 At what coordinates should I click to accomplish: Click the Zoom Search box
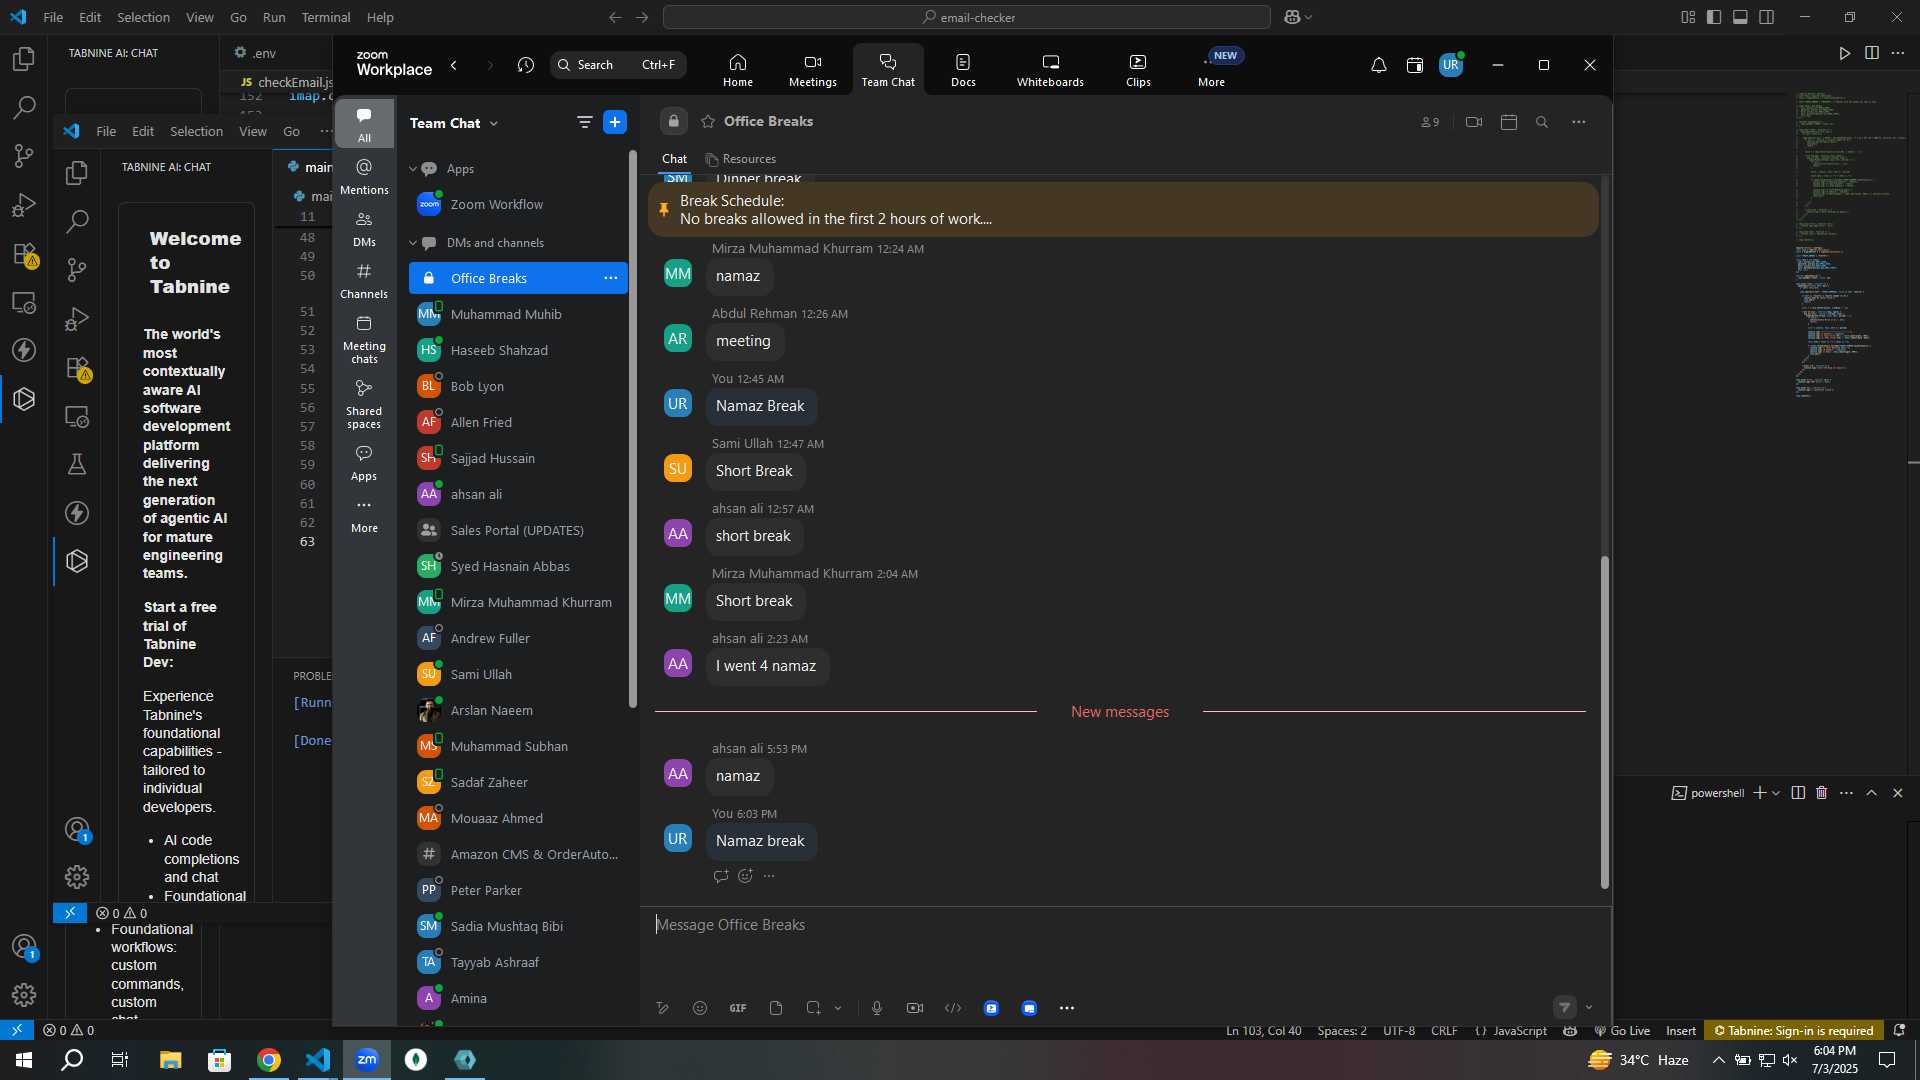(618, 65)
